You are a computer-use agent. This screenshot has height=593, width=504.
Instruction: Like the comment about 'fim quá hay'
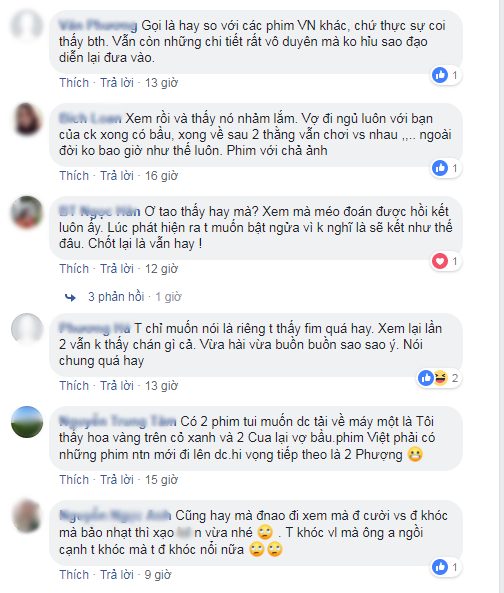click(x=74, y=385)
